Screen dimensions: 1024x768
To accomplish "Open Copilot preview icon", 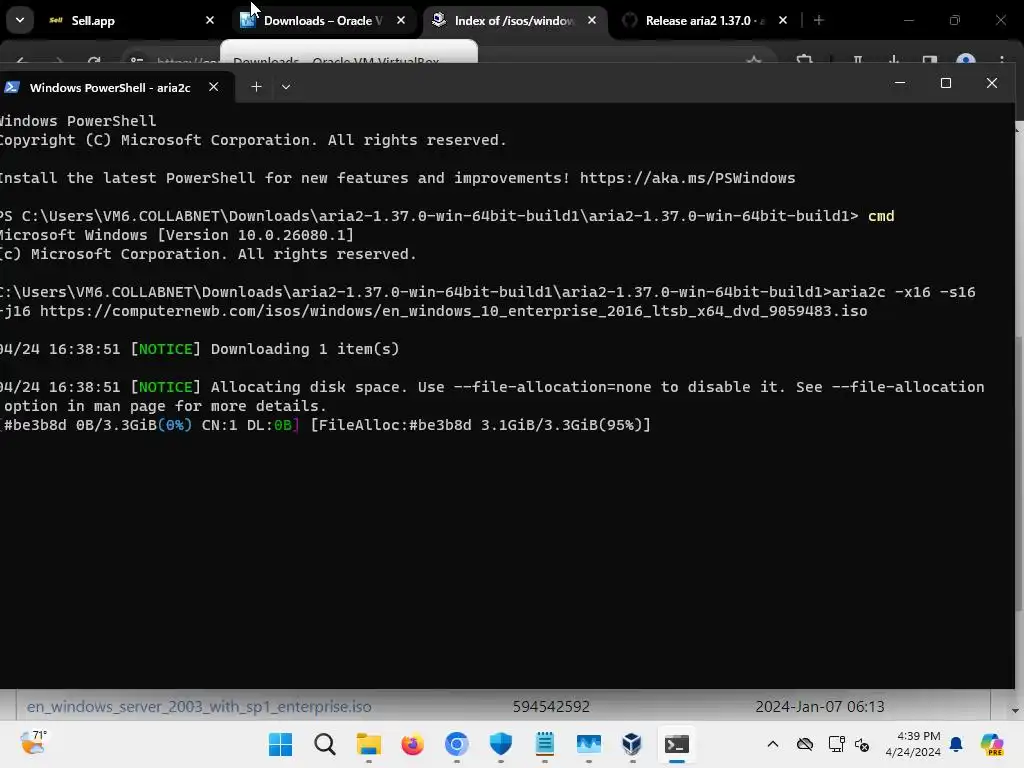I will tap(991, 744).
